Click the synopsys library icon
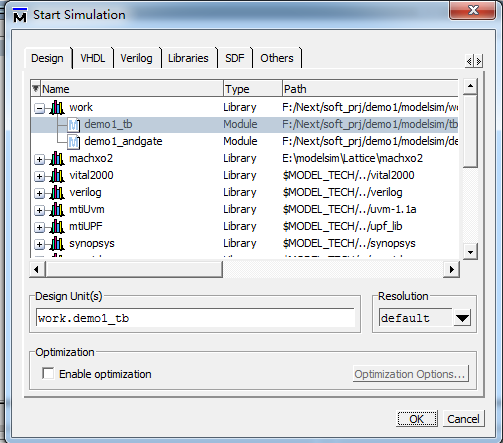This screenshot has height=443, width=503. [x=57, y=244]
